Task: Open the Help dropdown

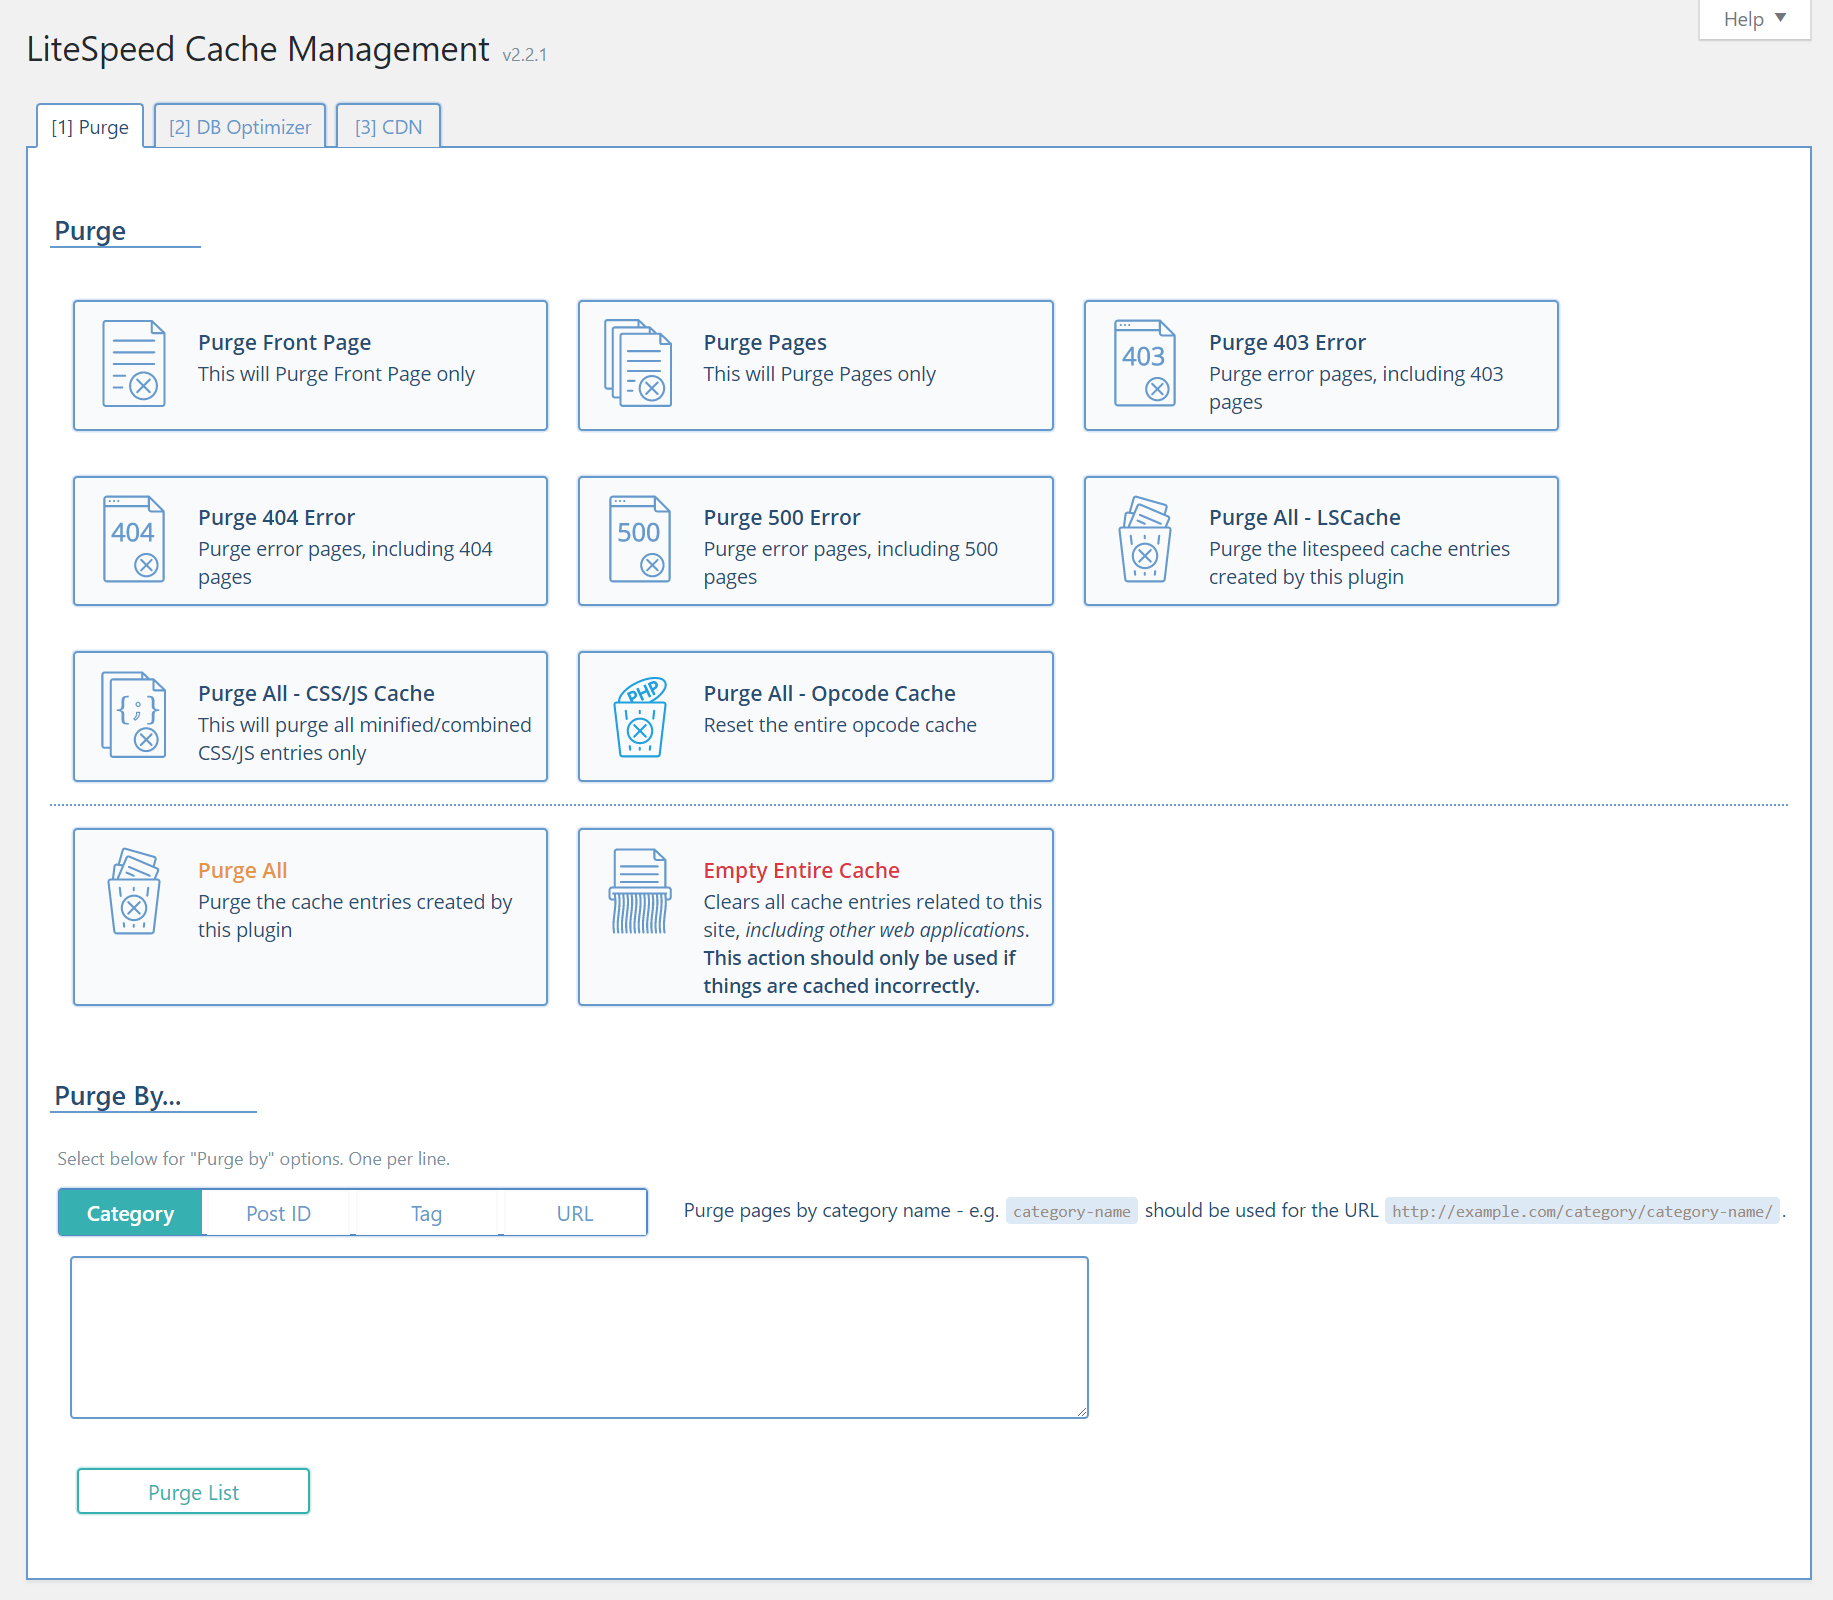Action: (1755, 19)
